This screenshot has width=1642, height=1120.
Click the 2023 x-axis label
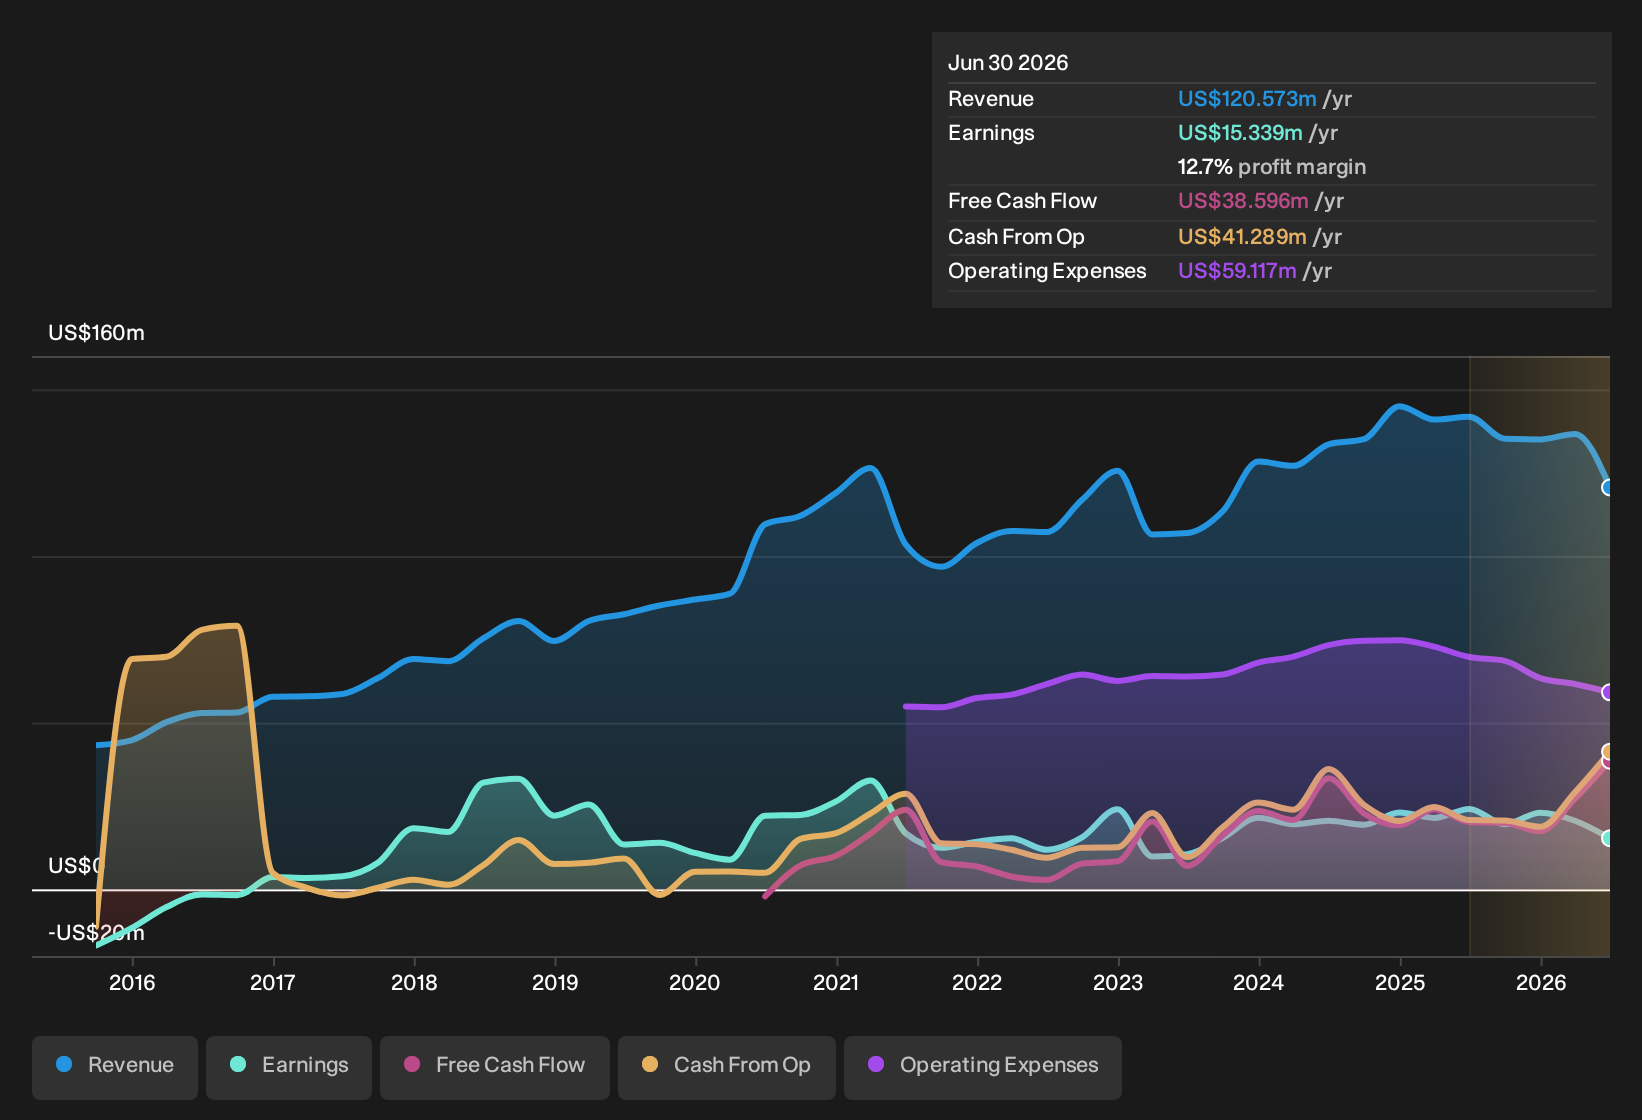[x=1118, y=983]
